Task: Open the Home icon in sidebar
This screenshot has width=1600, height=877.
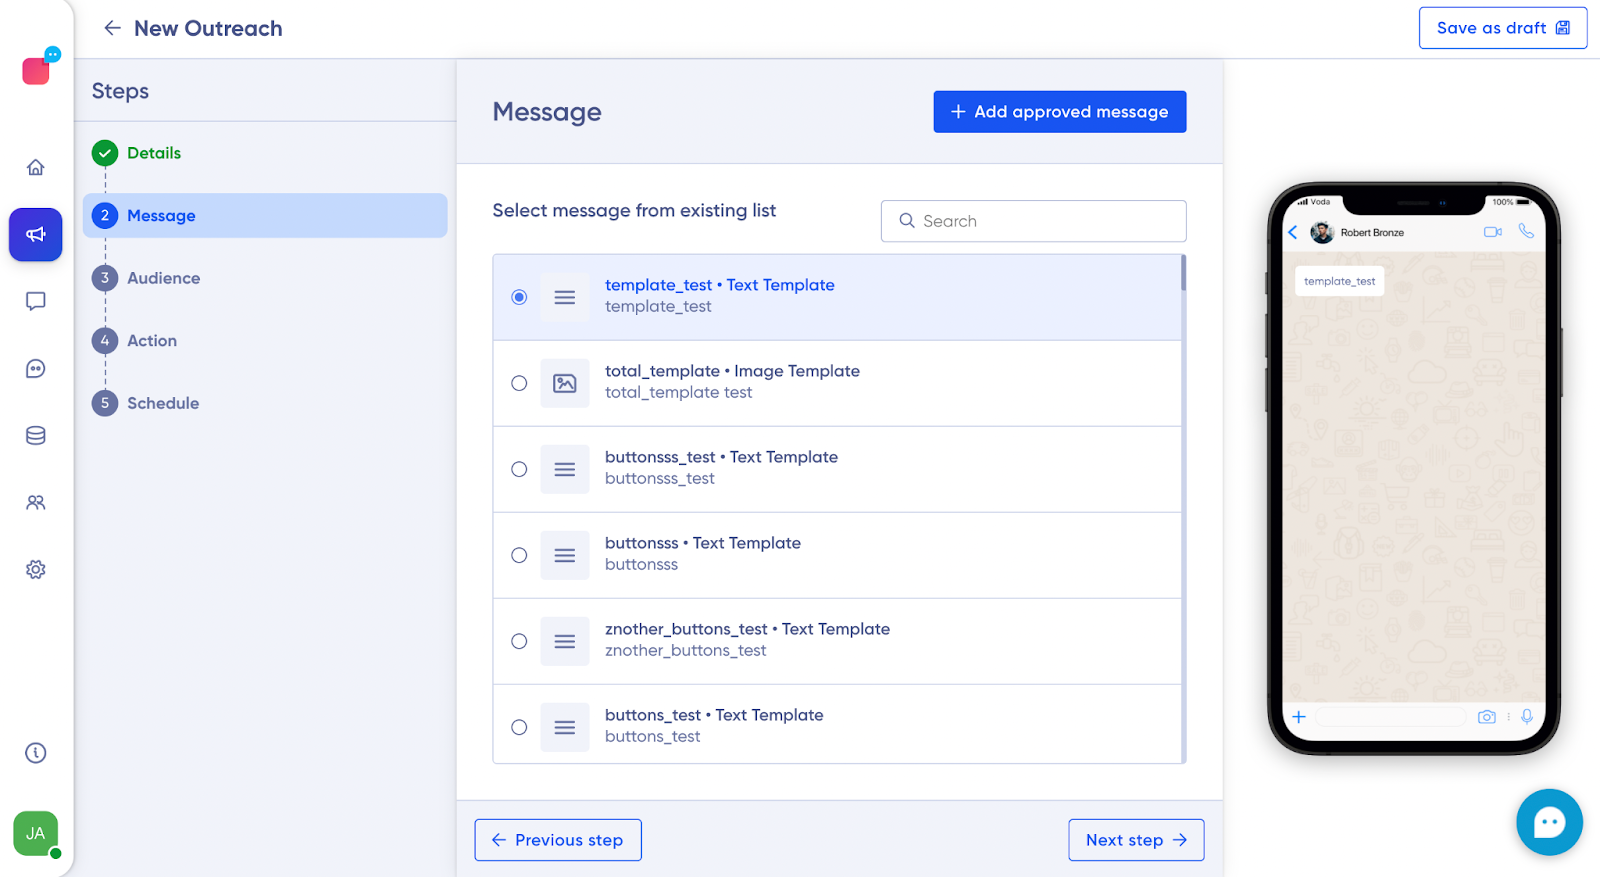Action: point(36,167)
